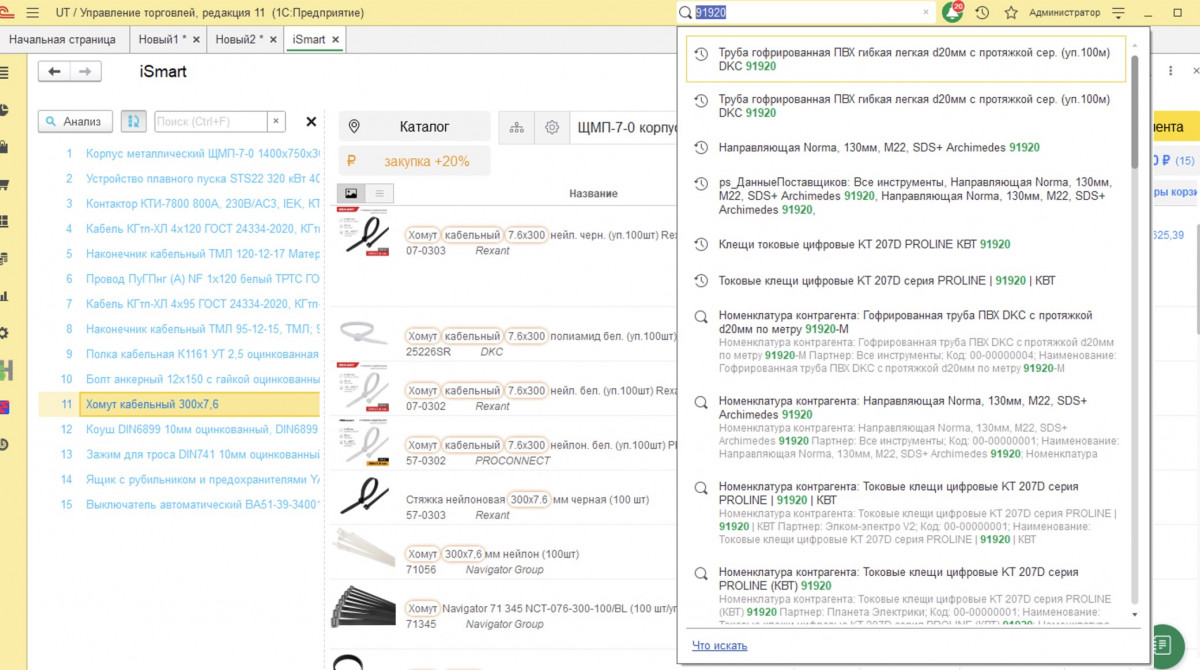Open the history clock icon in title bar
This screenshot has height=670, width=1200.
click(x=982, y=13)
